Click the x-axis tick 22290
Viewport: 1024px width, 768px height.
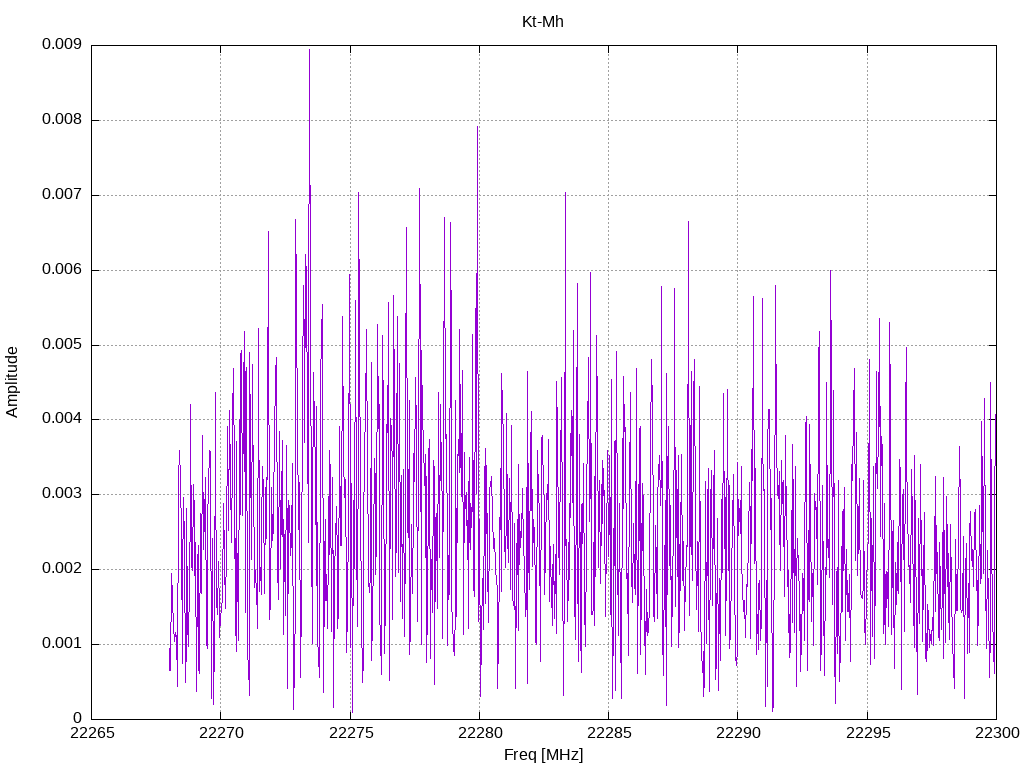pos(738,733)
